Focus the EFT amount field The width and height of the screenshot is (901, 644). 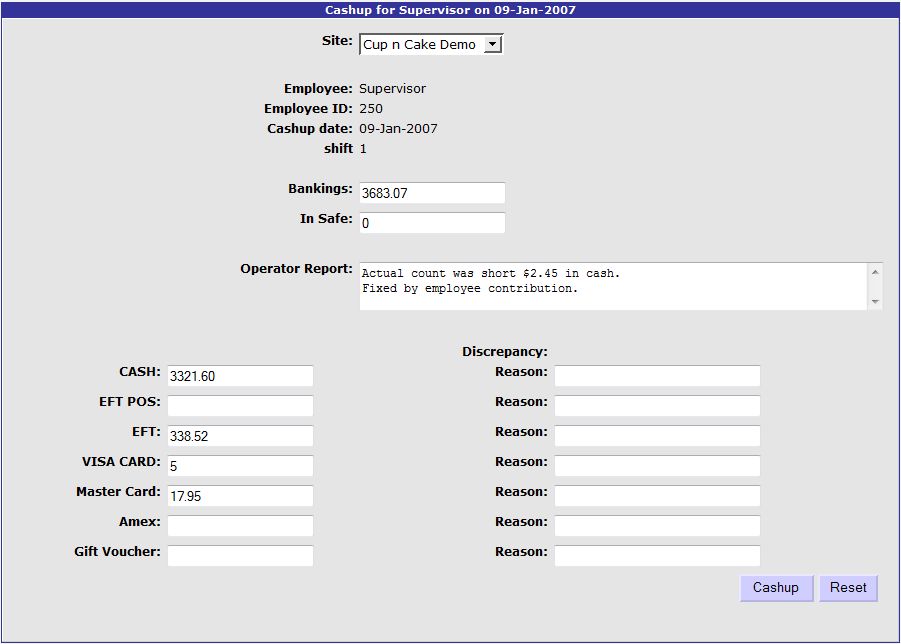pos(240,436)
